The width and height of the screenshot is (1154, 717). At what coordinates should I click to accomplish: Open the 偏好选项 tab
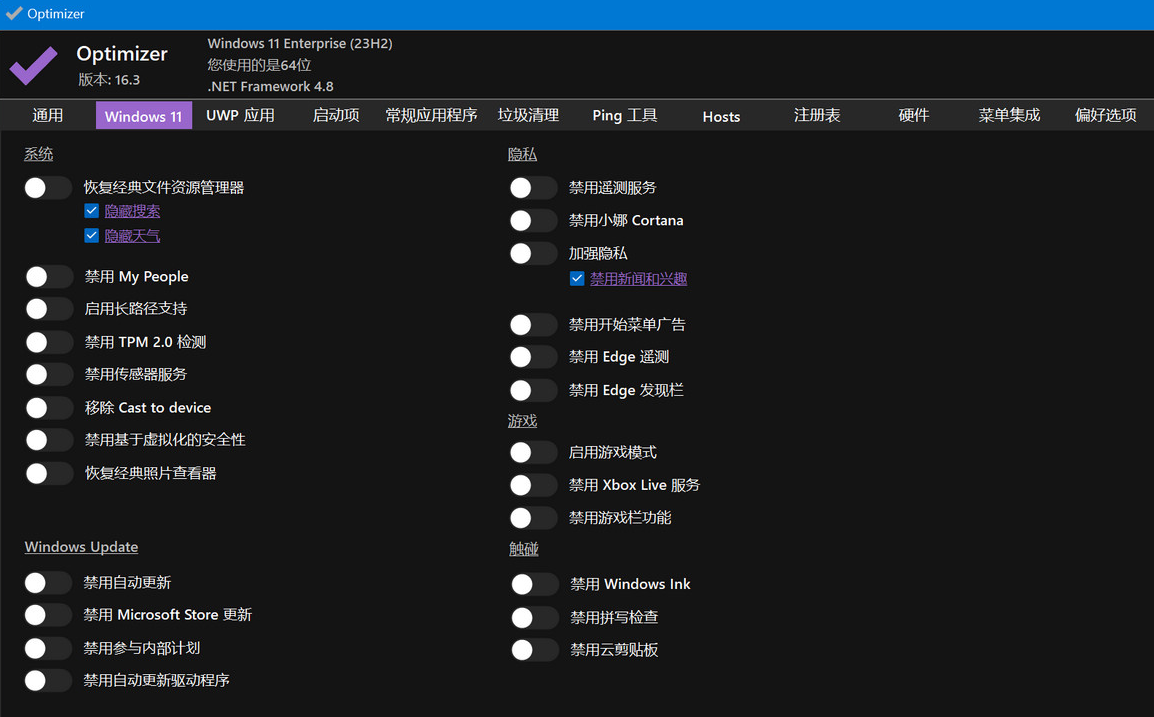1105,116
